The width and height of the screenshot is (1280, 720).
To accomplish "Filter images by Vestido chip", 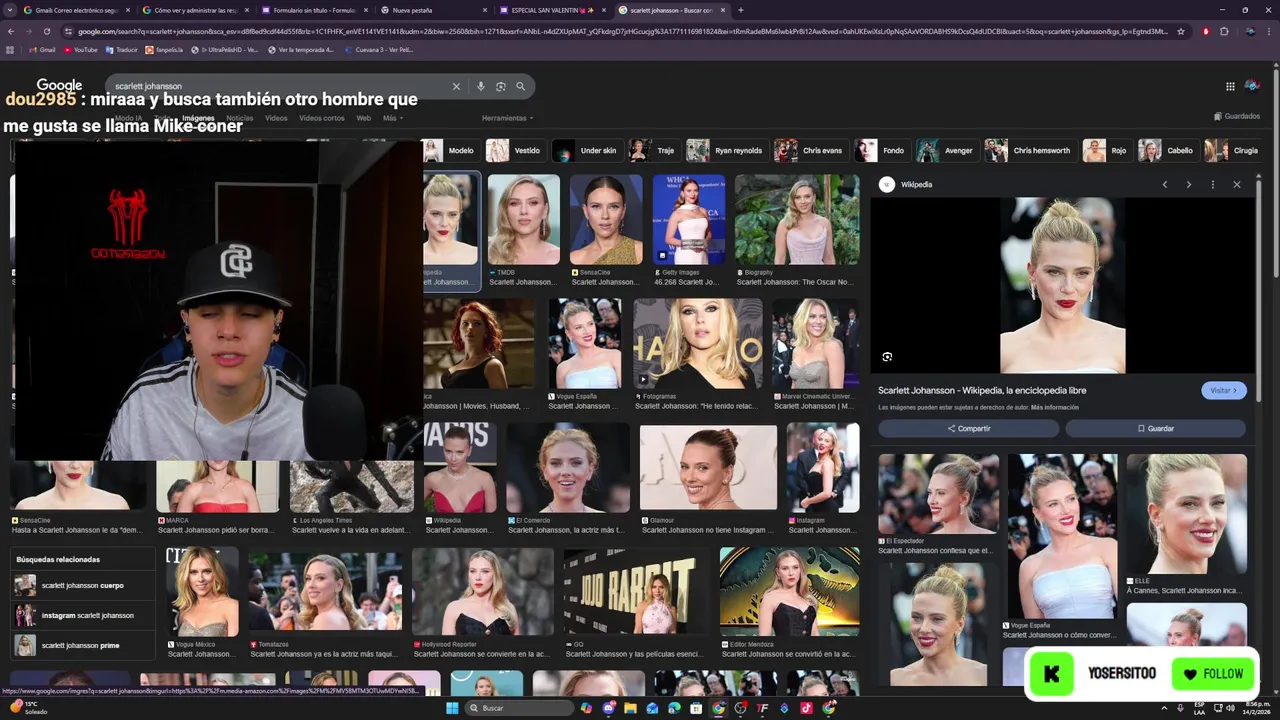I will coord(515,151).
